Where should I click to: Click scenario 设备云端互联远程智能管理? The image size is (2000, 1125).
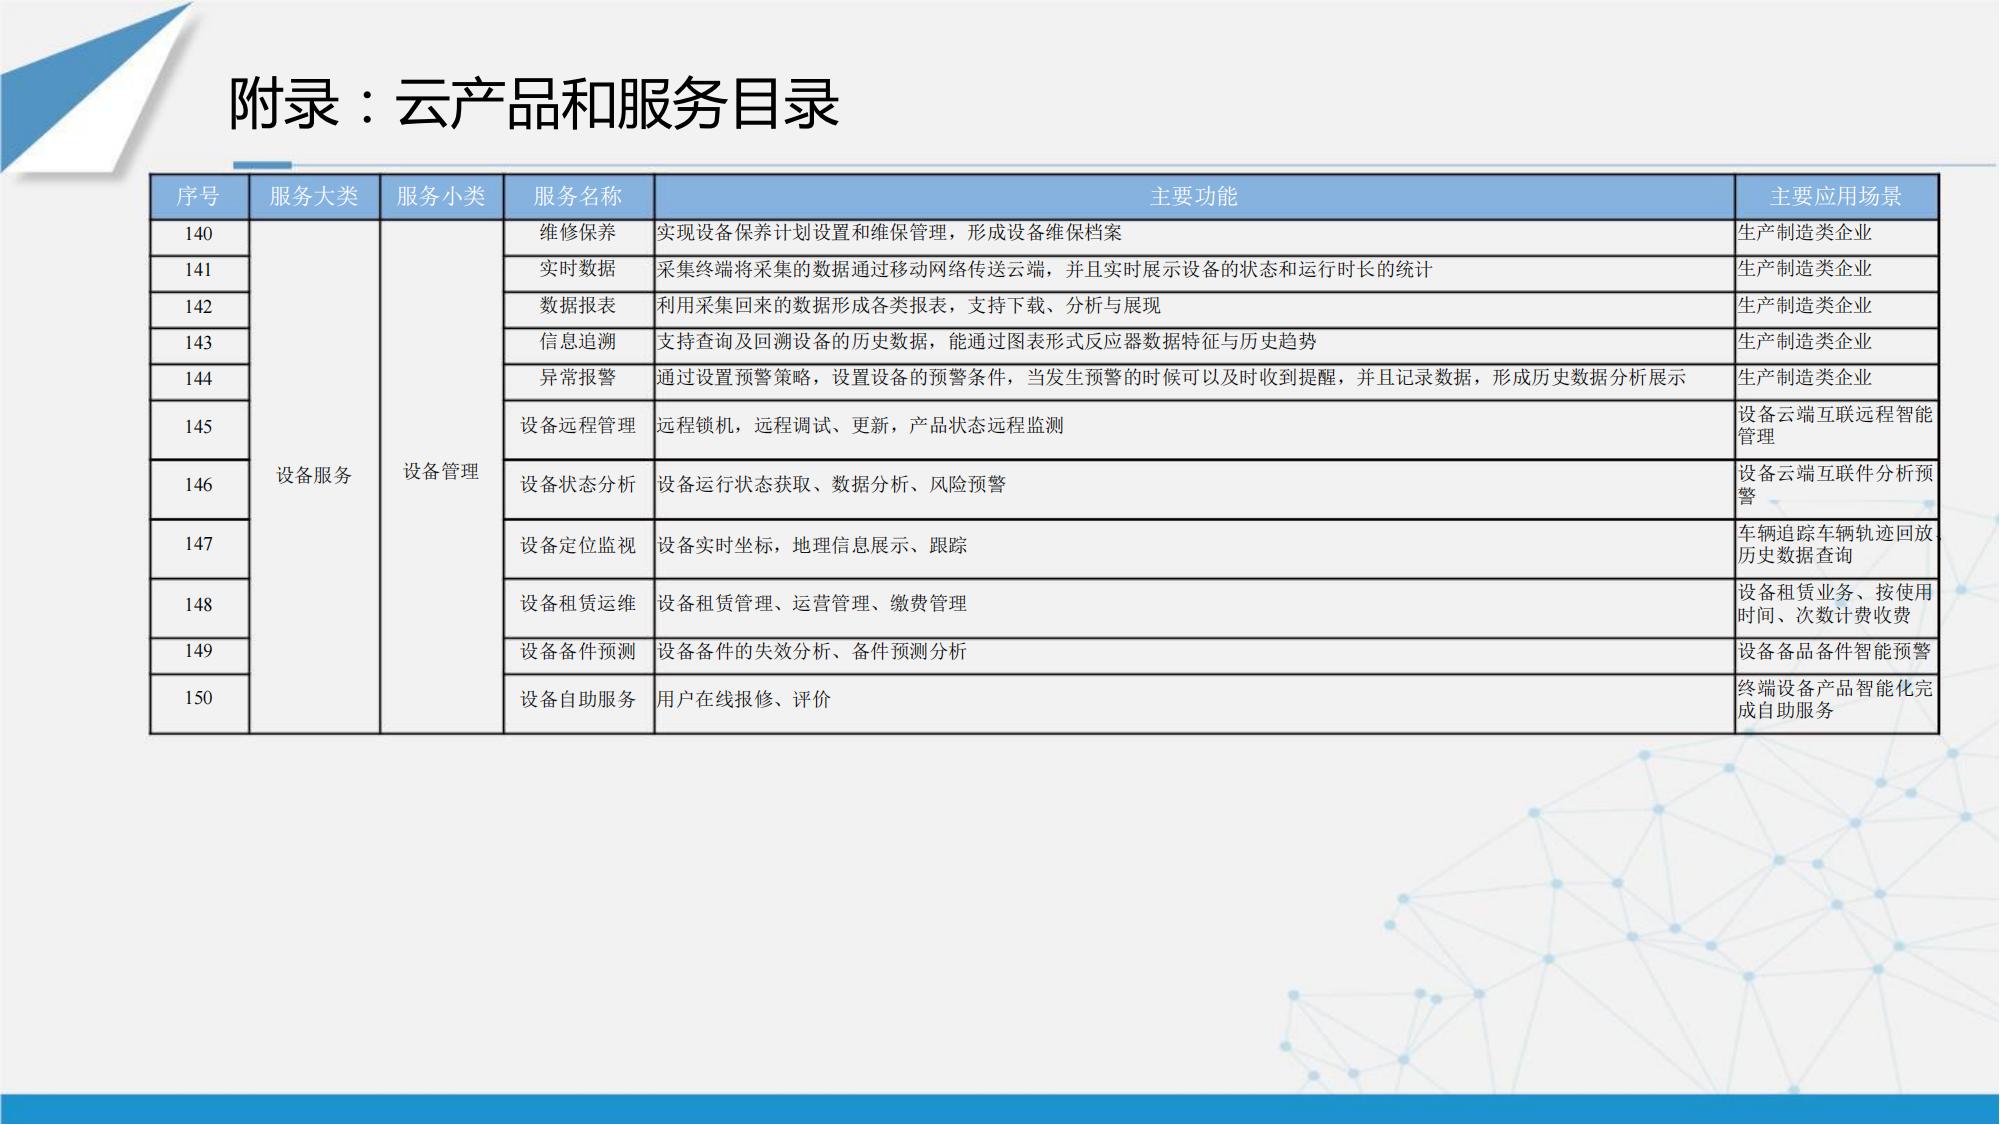pyautogui.click(x=1836, y=426)
